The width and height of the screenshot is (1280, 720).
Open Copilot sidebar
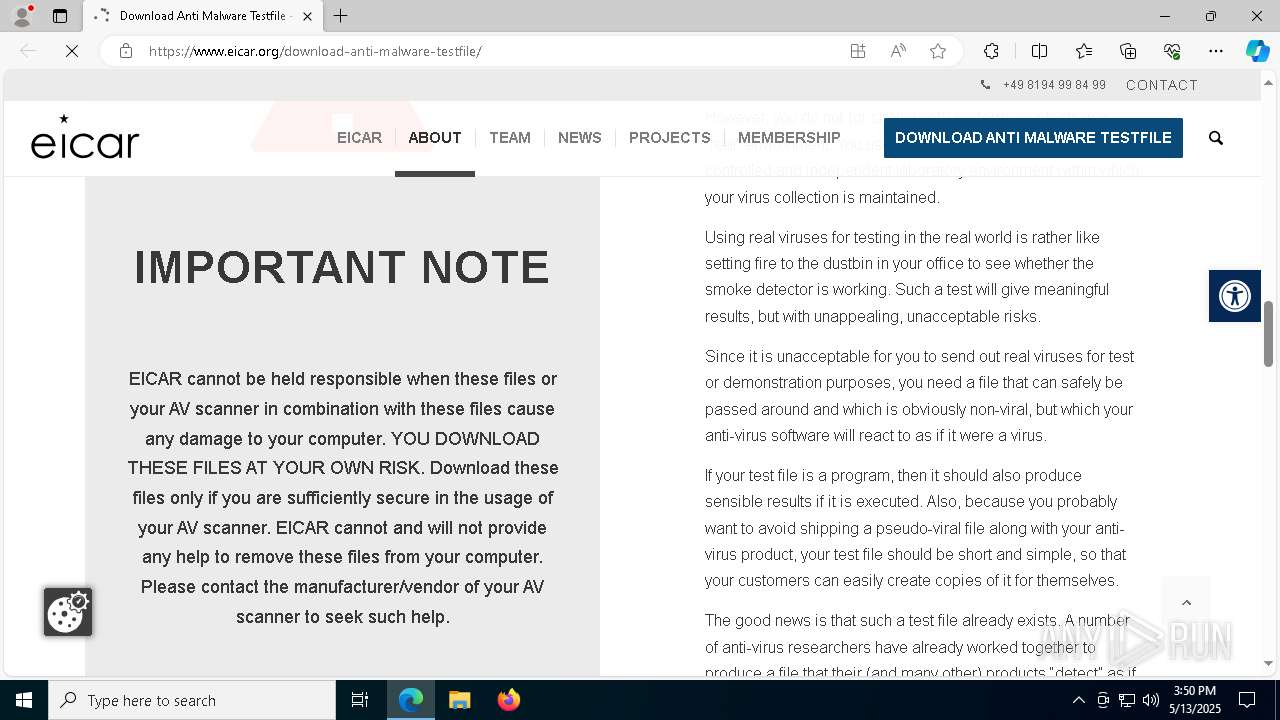pyautogui.click(x=1257, y=51)
